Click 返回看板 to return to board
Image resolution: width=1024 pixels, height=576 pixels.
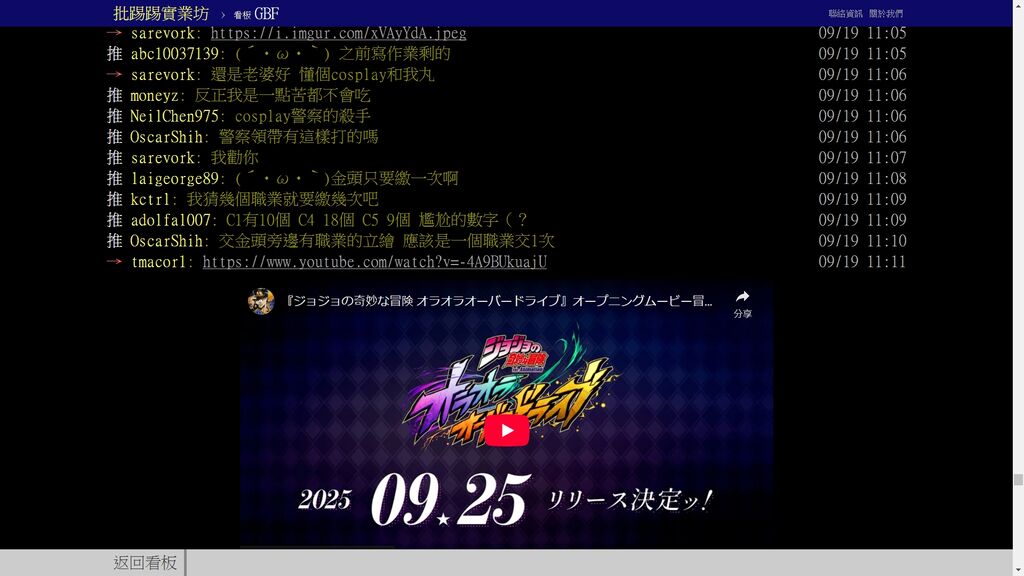(x=145, y=563)
